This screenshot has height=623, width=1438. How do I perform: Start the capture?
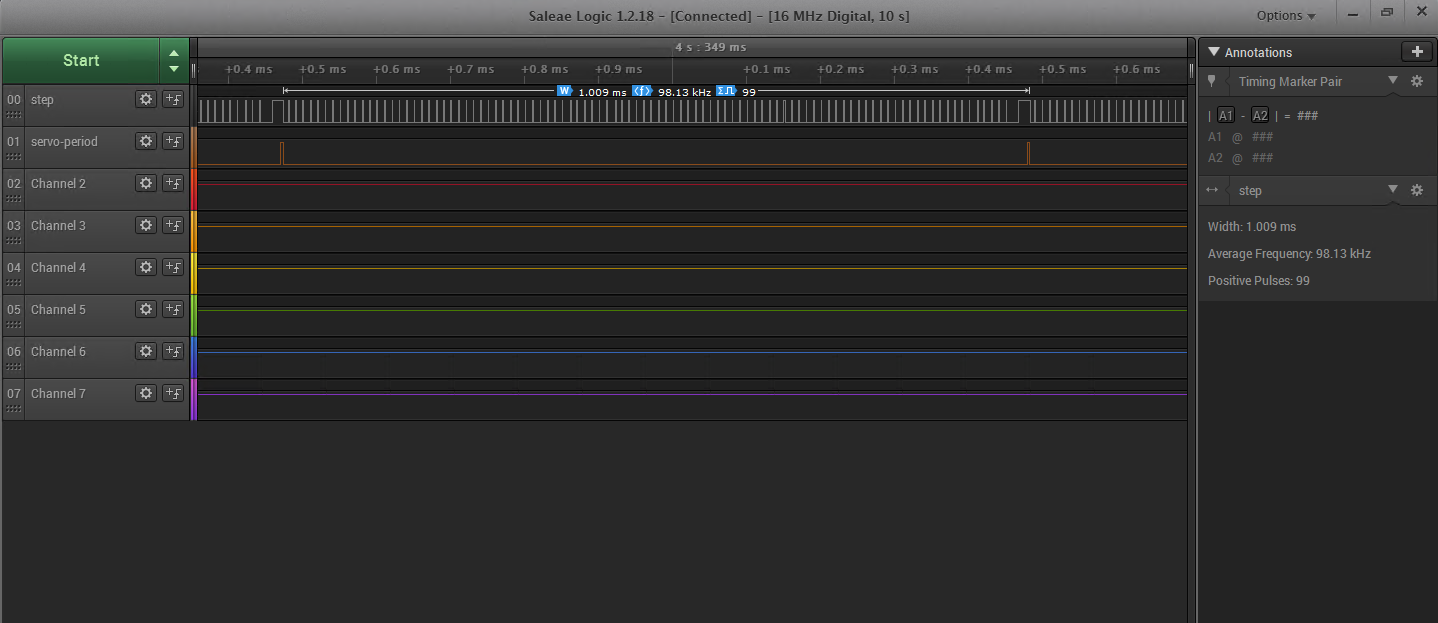tap(81, 60)
